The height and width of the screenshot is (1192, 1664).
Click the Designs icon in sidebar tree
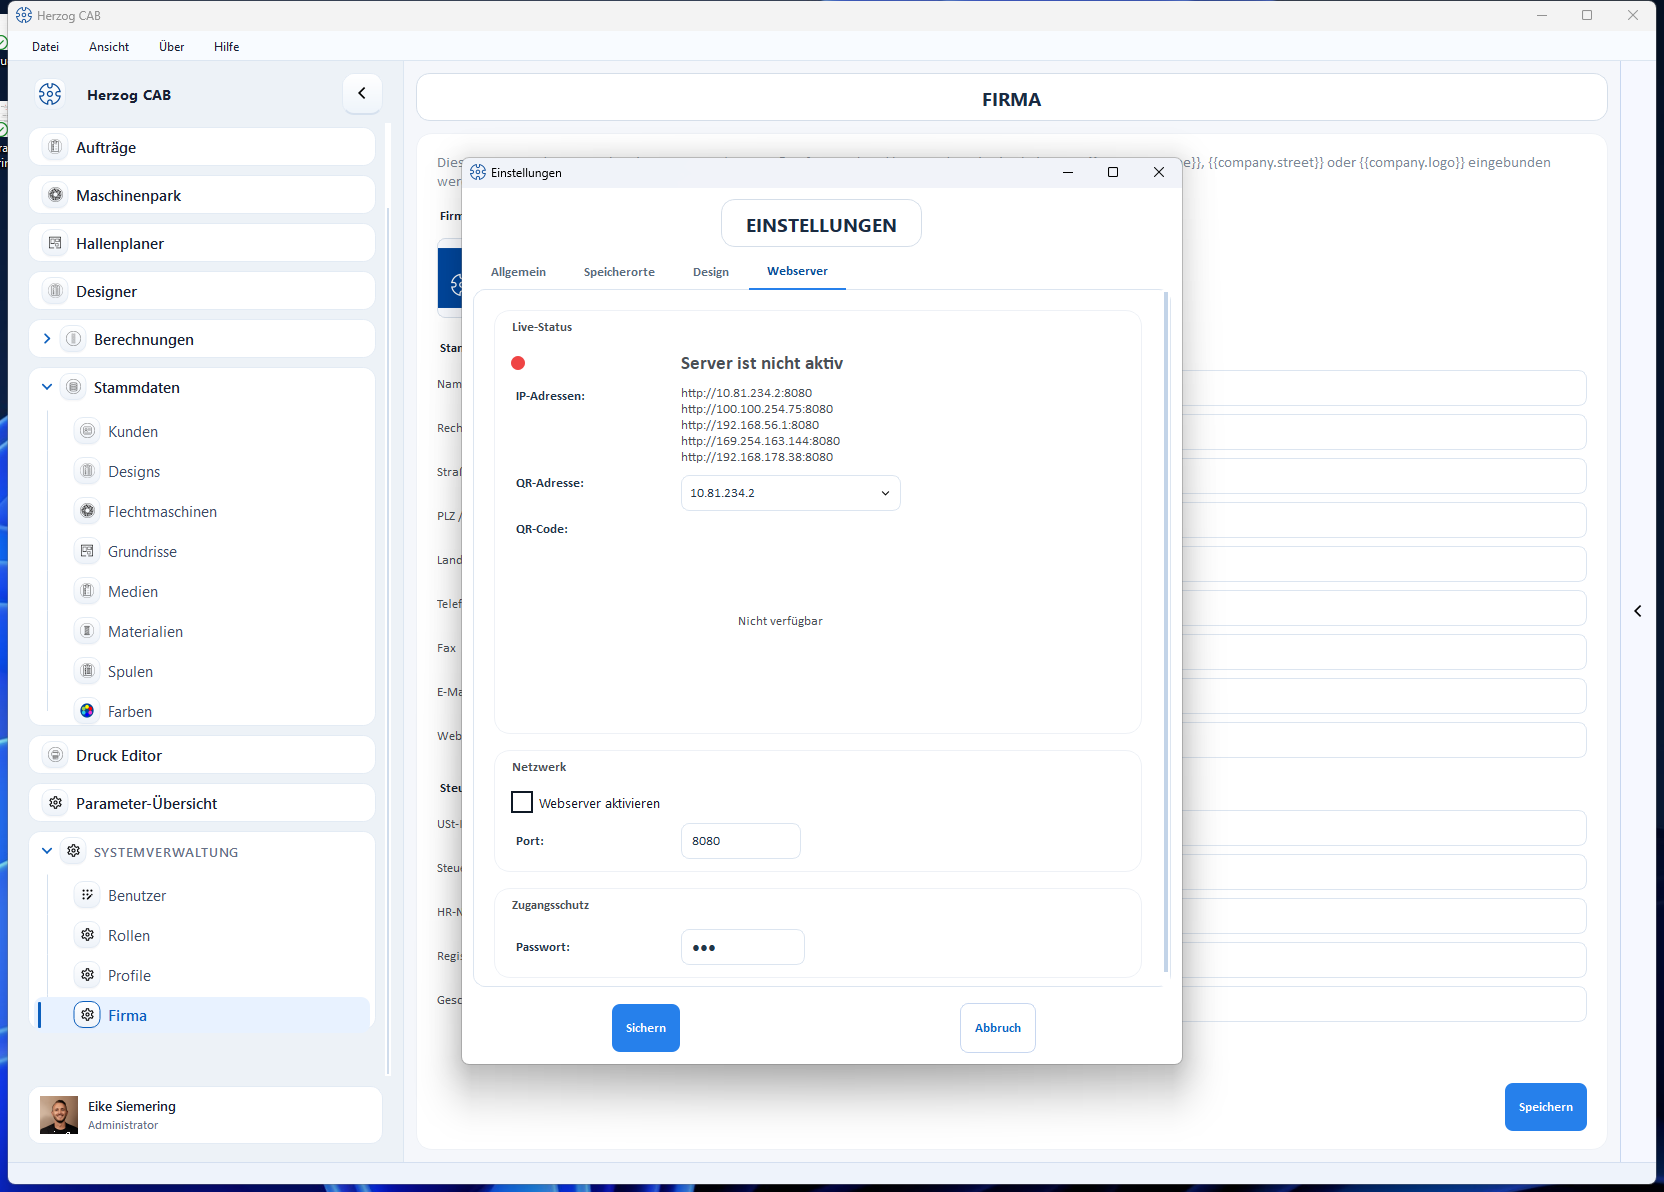[x=88, y=471]
